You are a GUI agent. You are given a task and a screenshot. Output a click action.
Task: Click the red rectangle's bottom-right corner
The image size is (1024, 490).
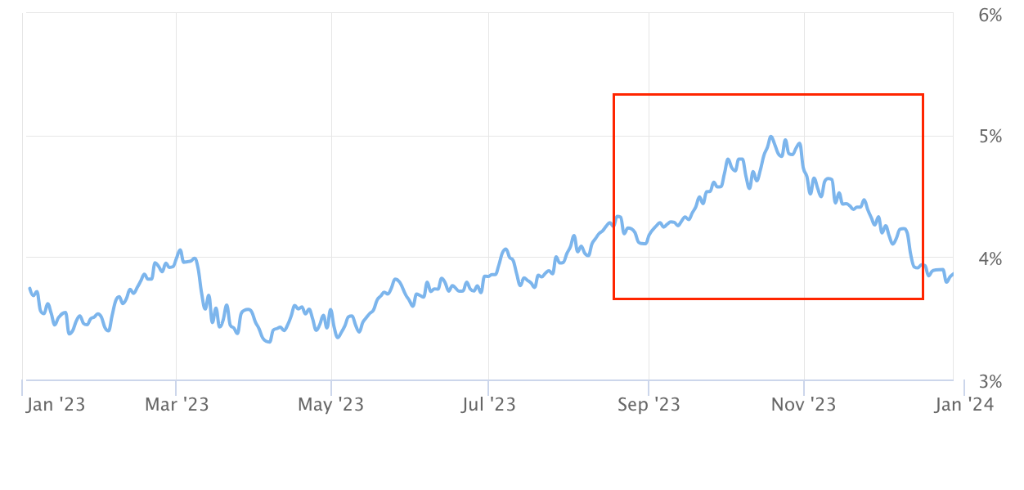click(922, 299)
